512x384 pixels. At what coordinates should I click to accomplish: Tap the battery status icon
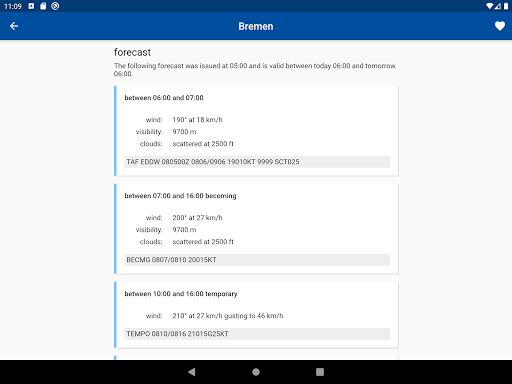506,6
